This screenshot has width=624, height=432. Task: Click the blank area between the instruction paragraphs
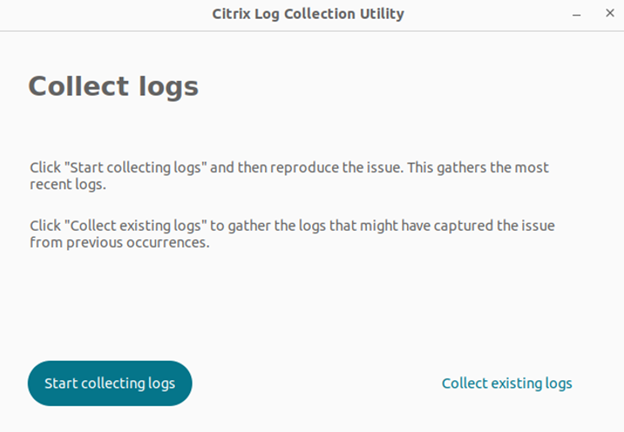tap(300, 205)
